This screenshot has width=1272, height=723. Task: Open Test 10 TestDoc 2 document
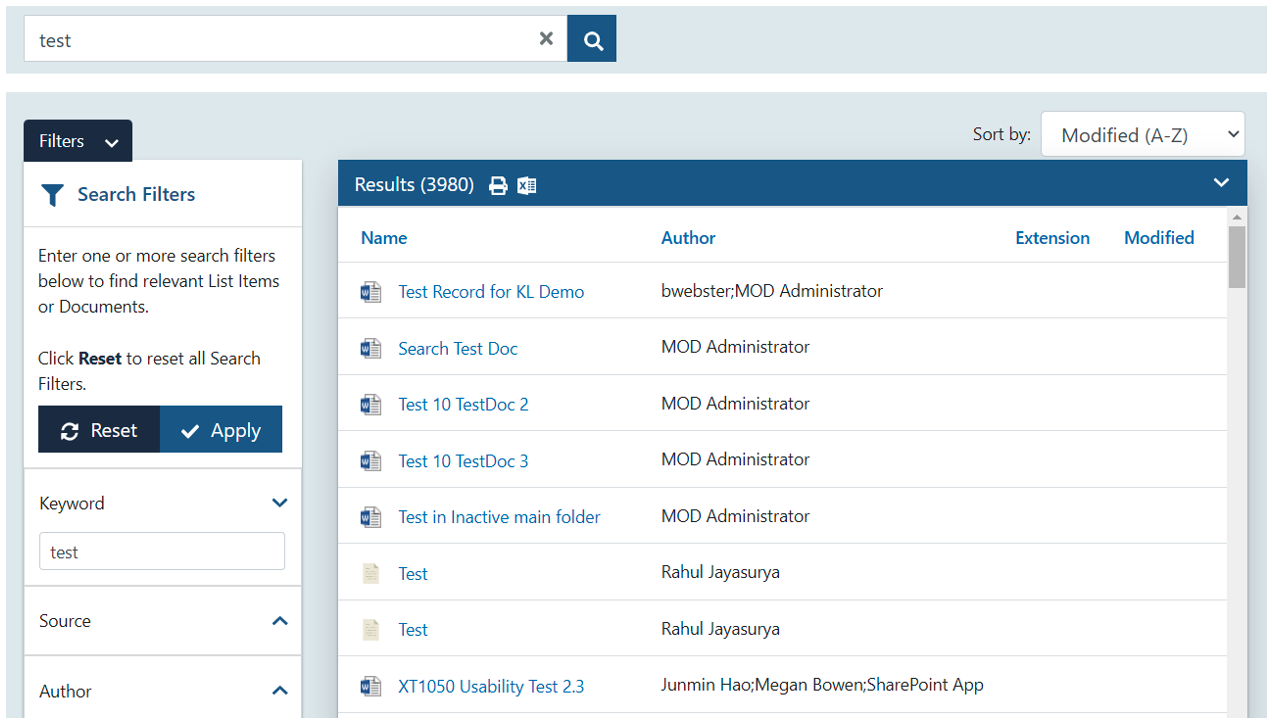click(463, 404)
